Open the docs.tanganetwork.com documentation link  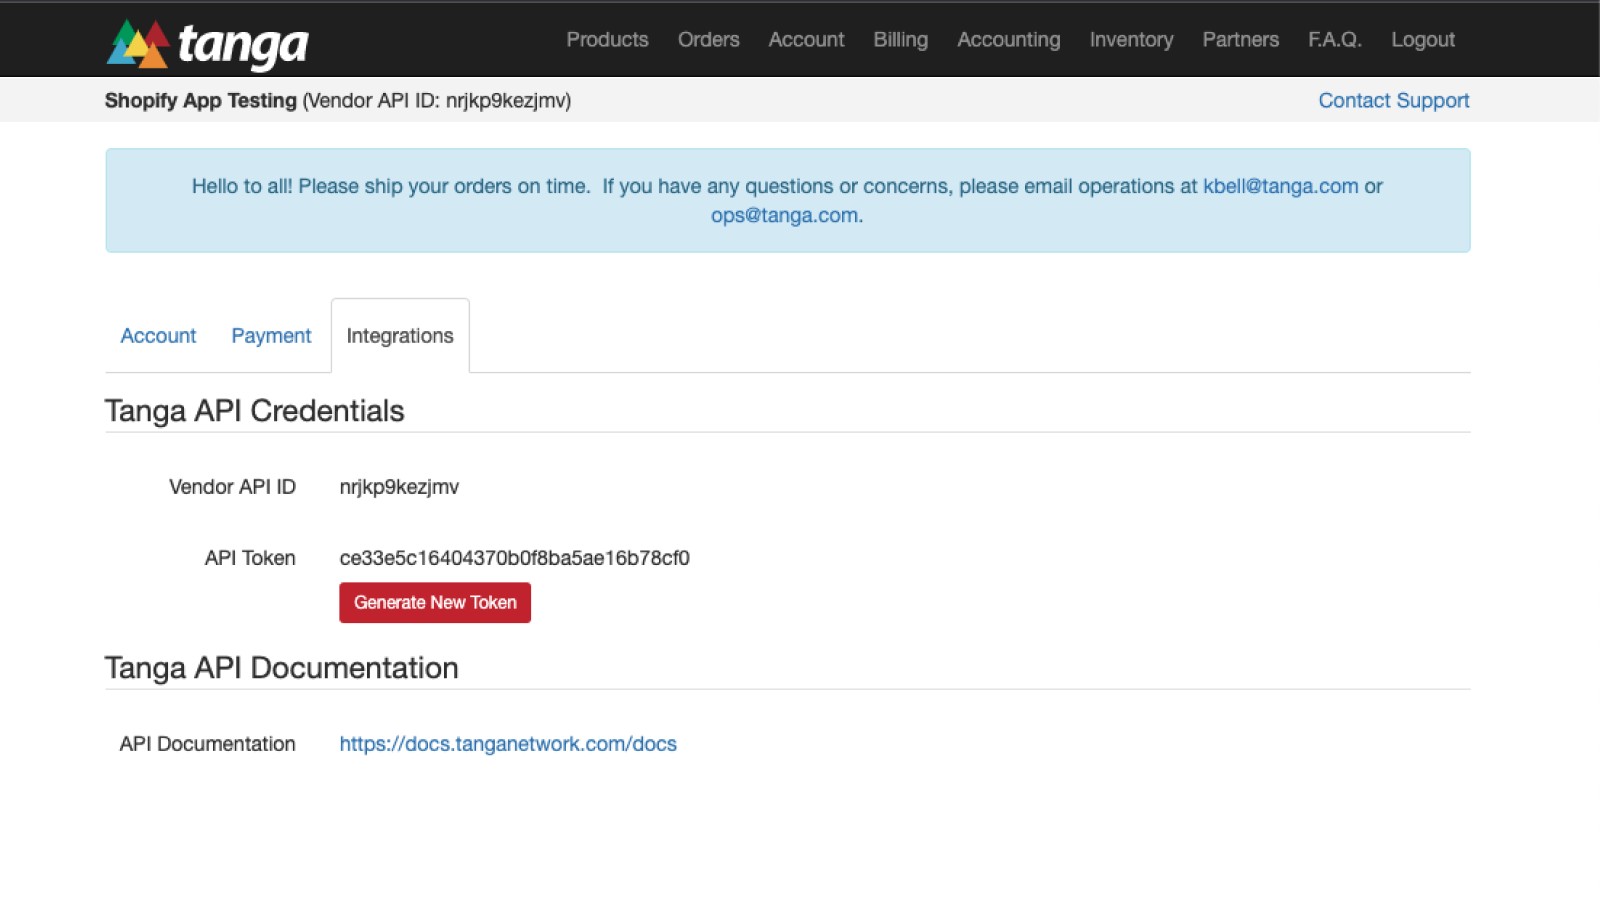click(508, 744)
